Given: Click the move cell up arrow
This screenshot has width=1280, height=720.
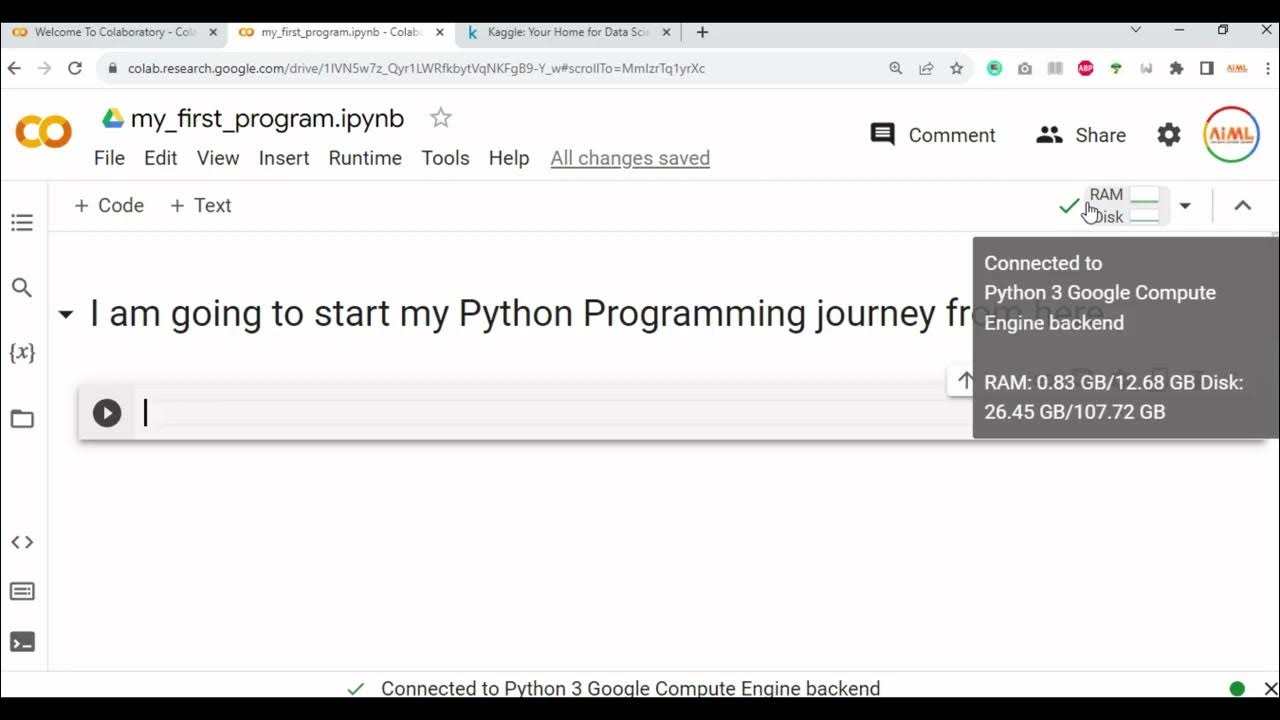Looking at the screenshot, I should 965,380.
